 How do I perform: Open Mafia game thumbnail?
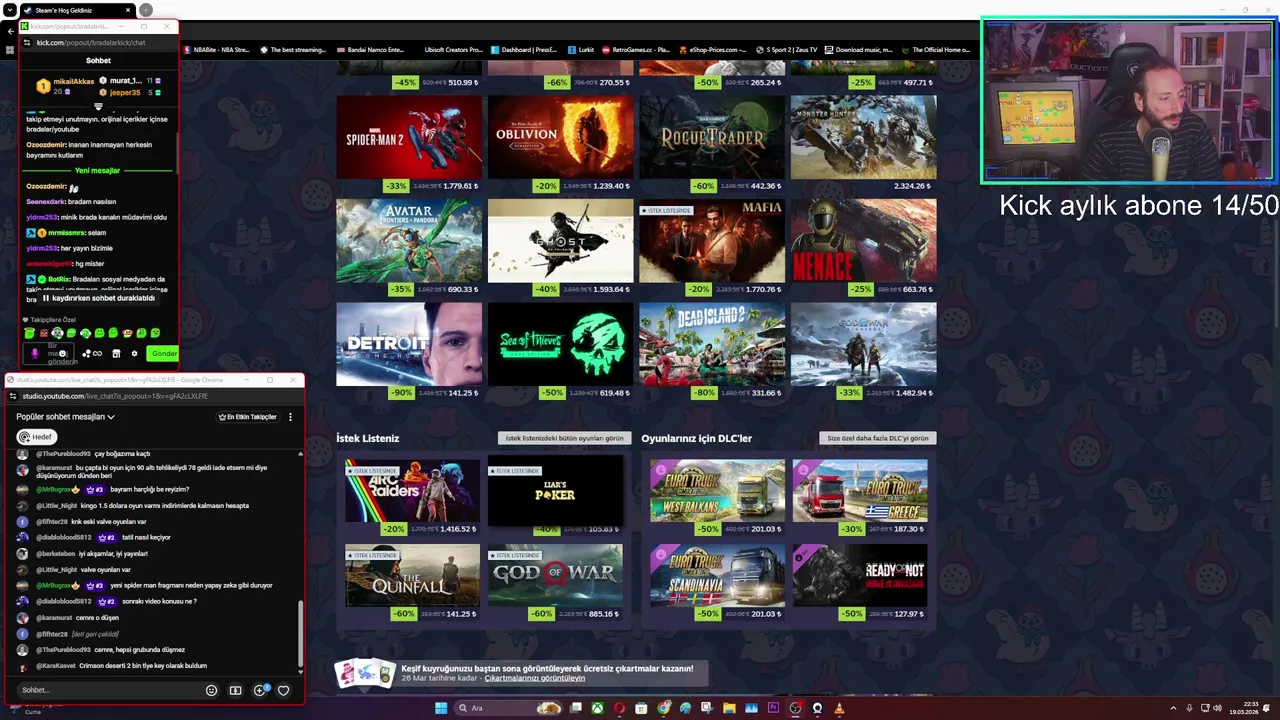(x=712, y=241)
